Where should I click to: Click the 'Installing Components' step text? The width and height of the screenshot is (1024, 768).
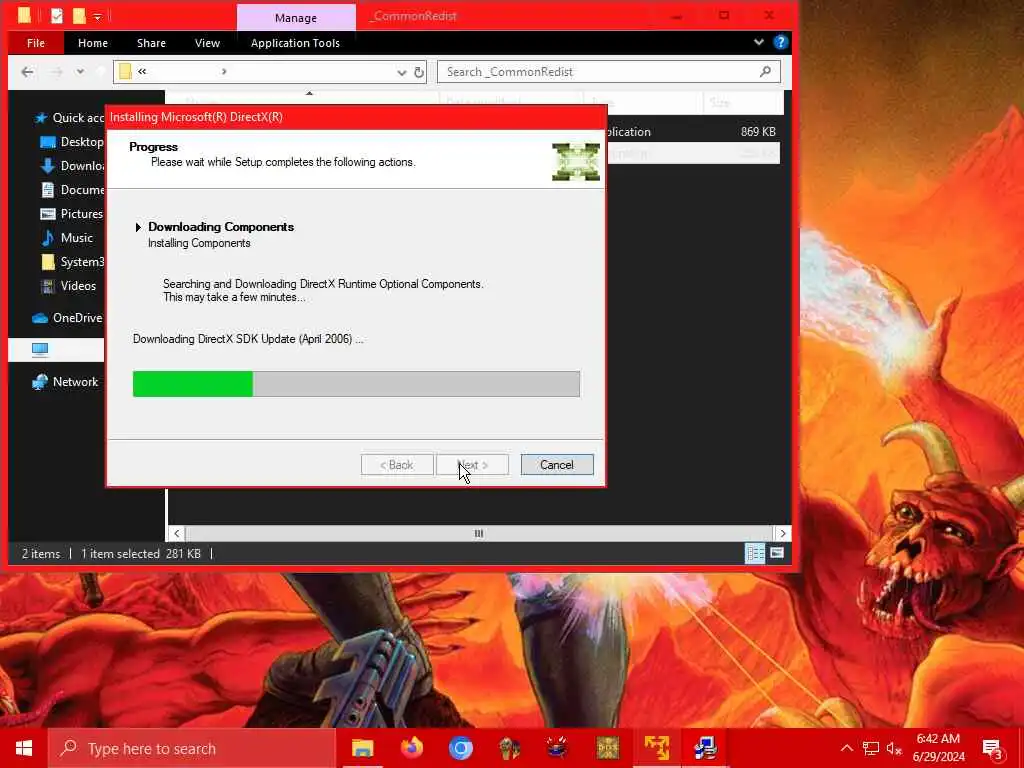pyautogui.click(x=199, y=243)
